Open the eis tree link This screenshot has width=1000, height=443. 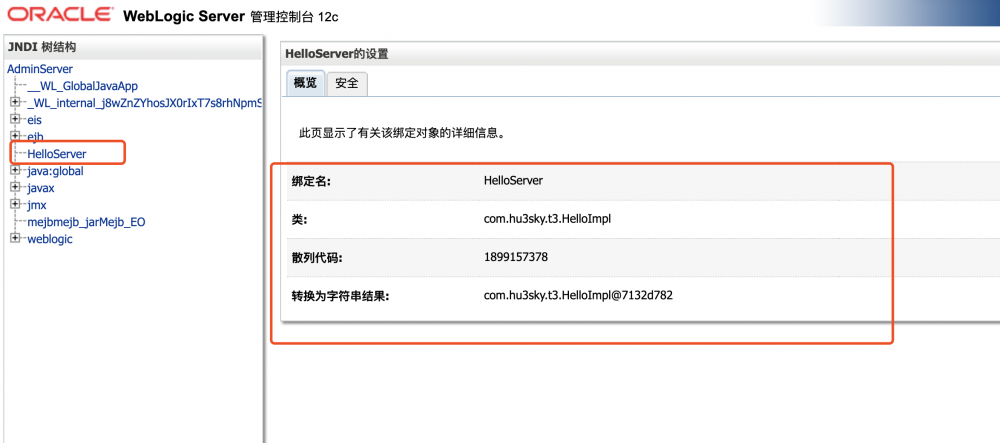pos(34,120)
